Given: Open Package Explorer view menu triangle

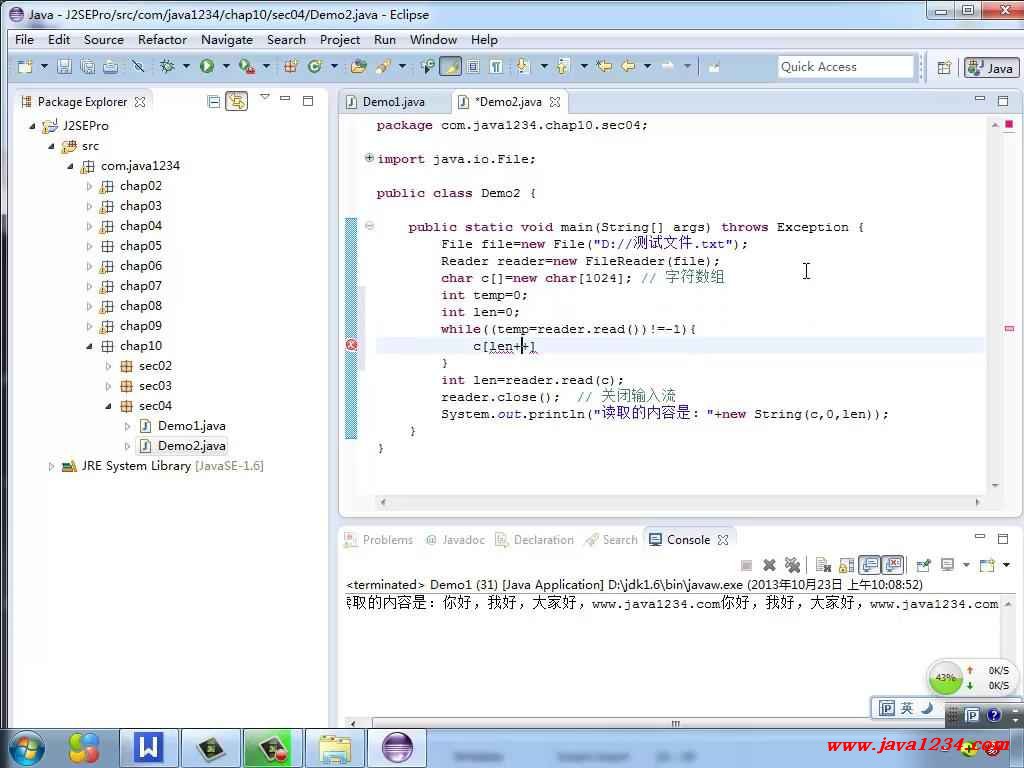Looking at the screenshot, I should [x=264, y=97].
